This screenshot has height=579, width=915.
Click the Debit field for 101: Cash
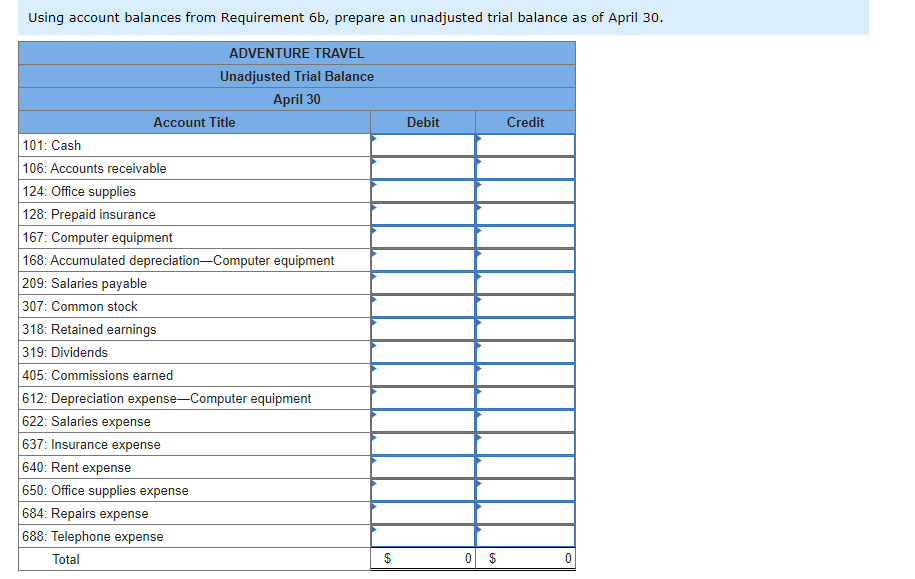pyautogui.click(x=422, y=145)
